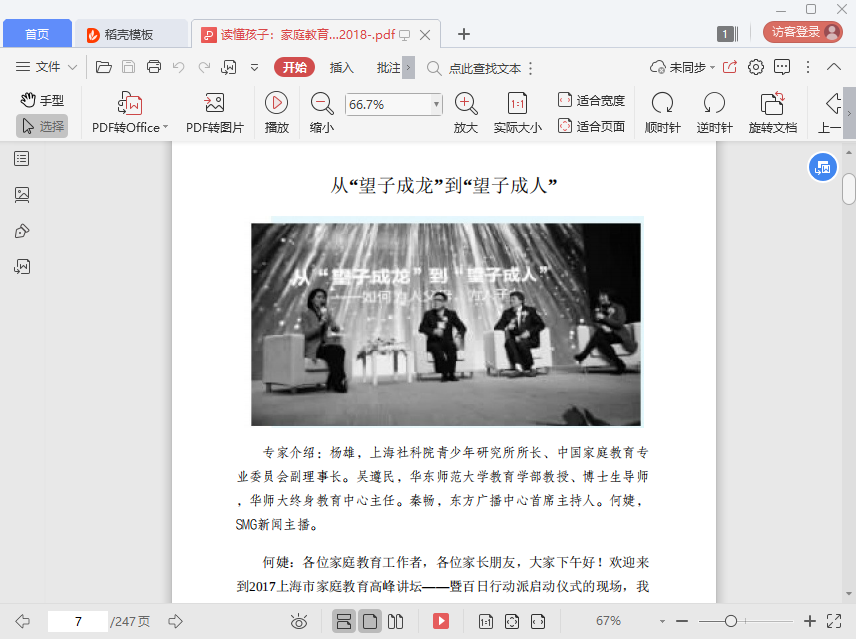
Task: Click the red play button in status bar
Action: (x=441, y=621)
